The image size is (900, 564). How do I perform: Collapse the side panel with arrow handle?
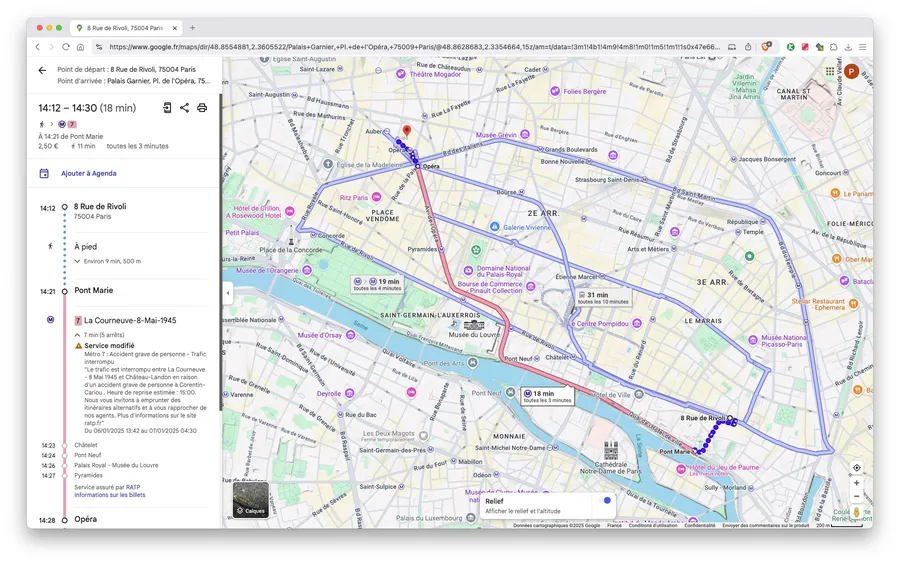tap(228, 293)
